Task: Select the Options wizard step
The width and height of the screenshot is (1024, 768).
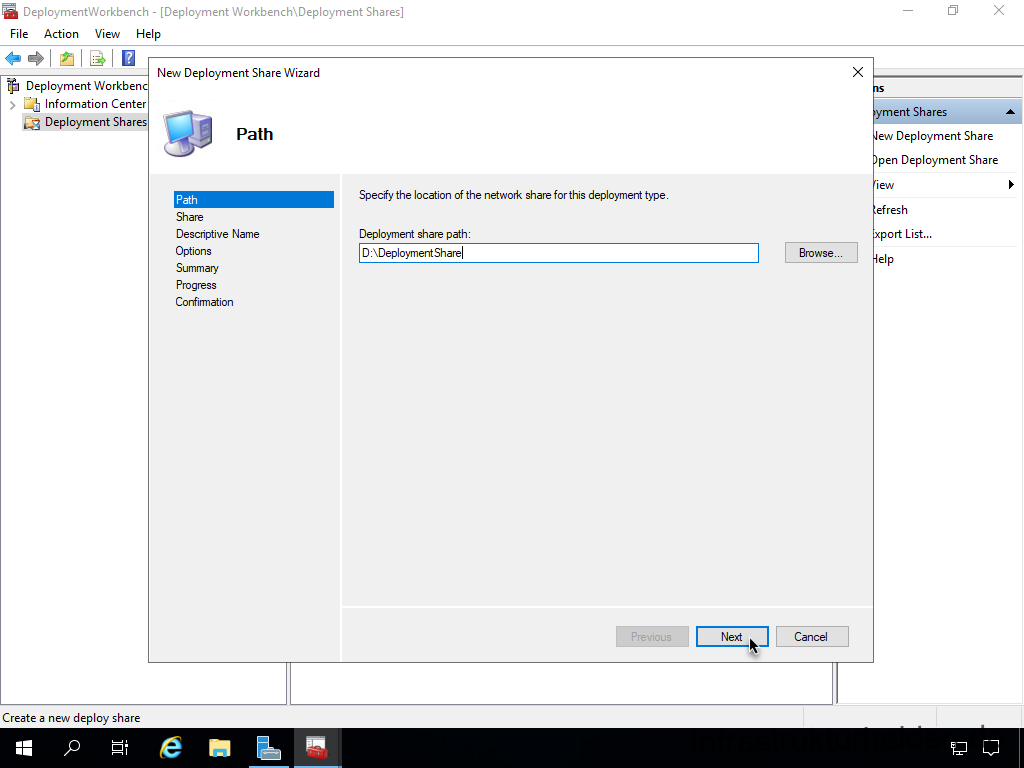Action: 193,251
